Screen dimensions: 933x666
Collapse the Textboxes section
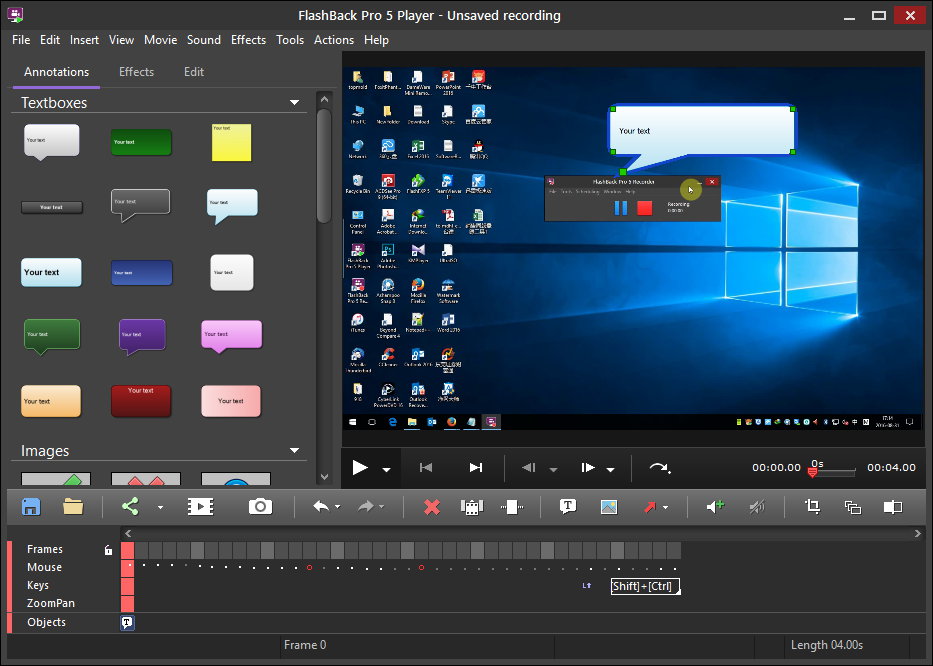(x=294, y=103)
